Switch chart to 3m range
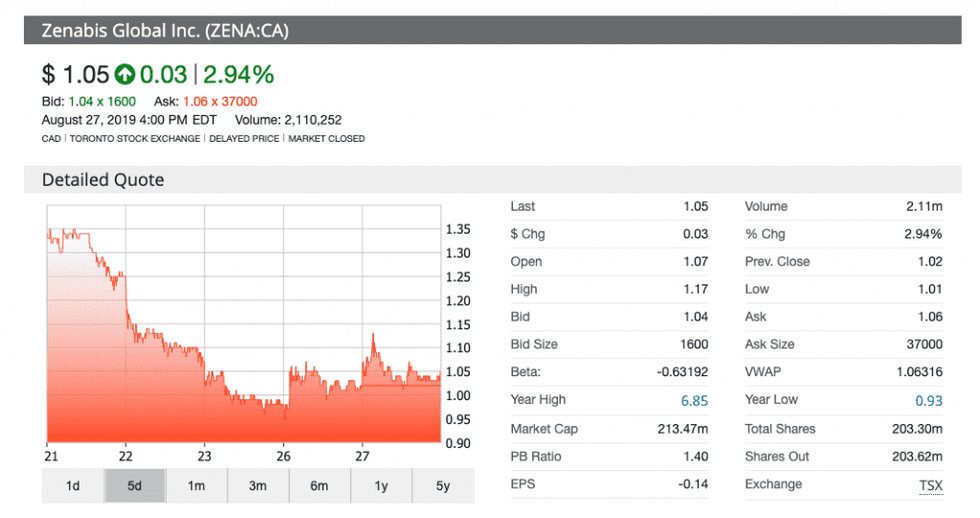 [x=258, y=486]
